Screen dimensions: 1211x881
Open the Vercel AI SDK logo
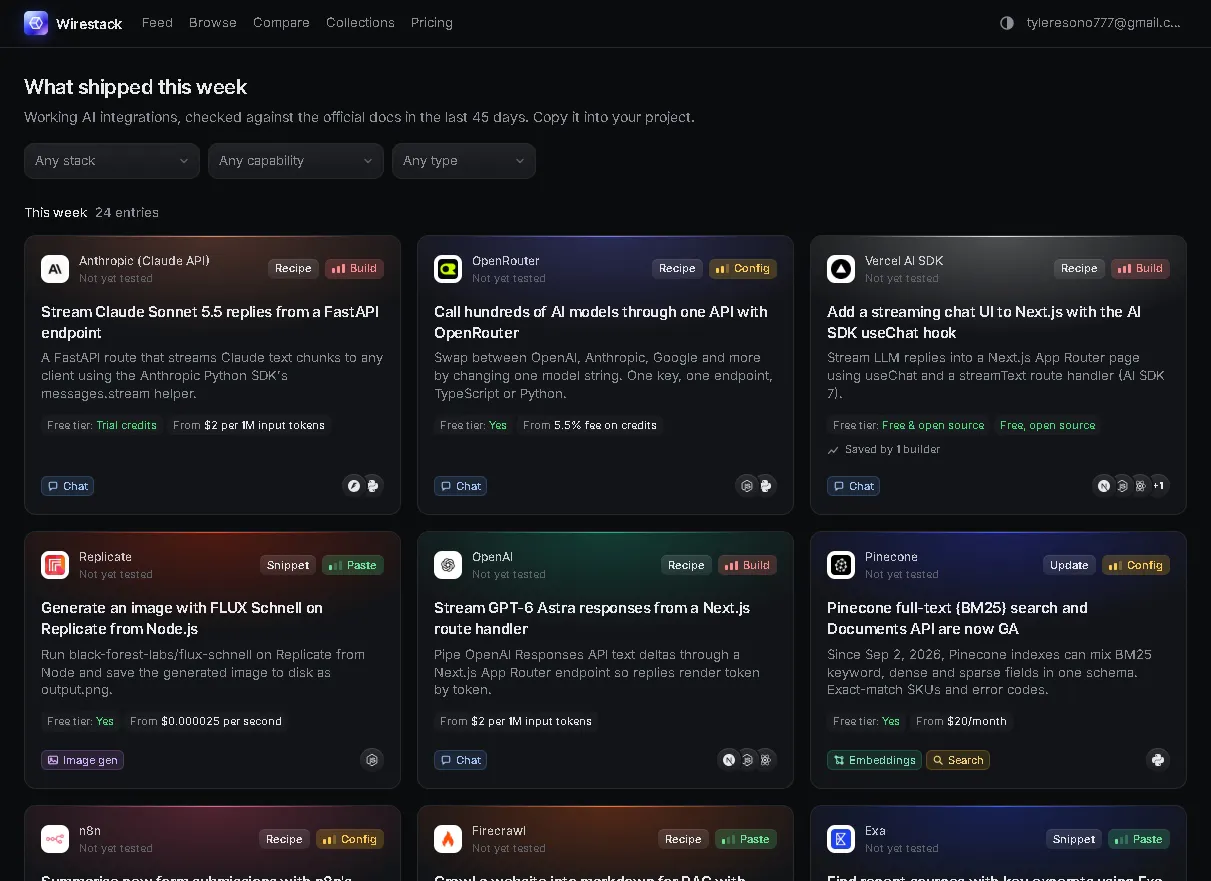point(841,269)
